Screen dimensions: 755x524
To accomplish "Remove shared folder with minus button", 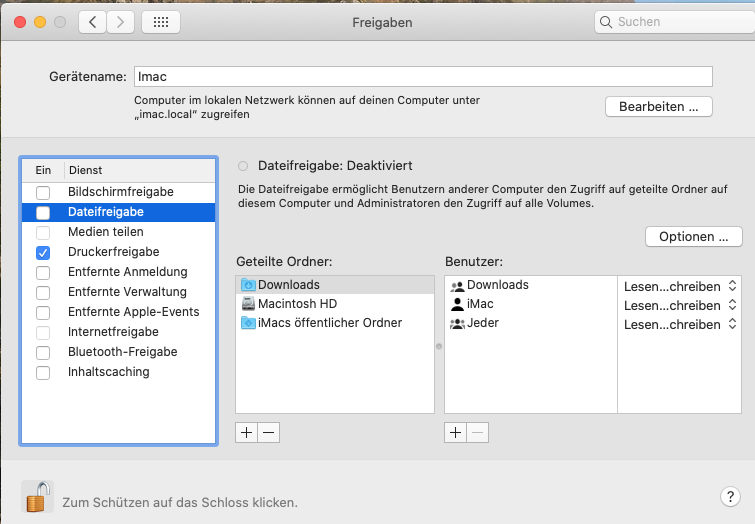I will tap(269, 432).
